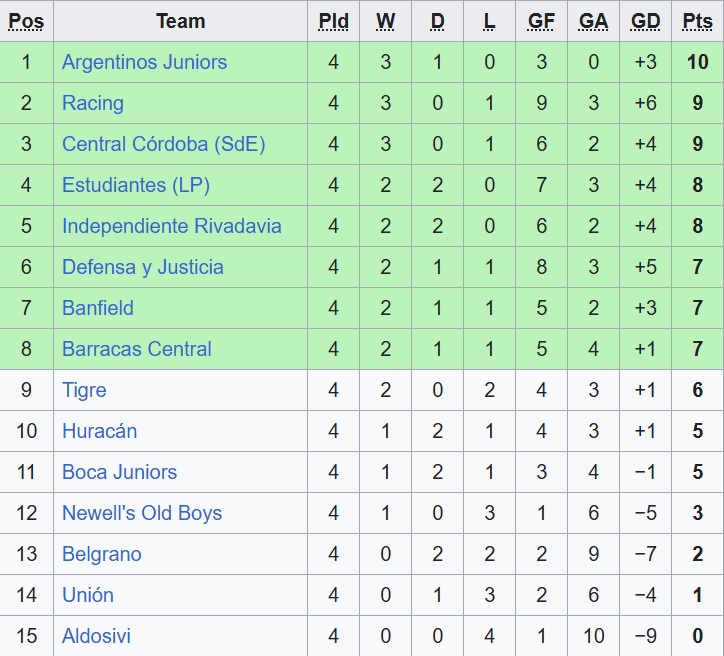Go to Independiente Rivadavia page

point(171,226)
